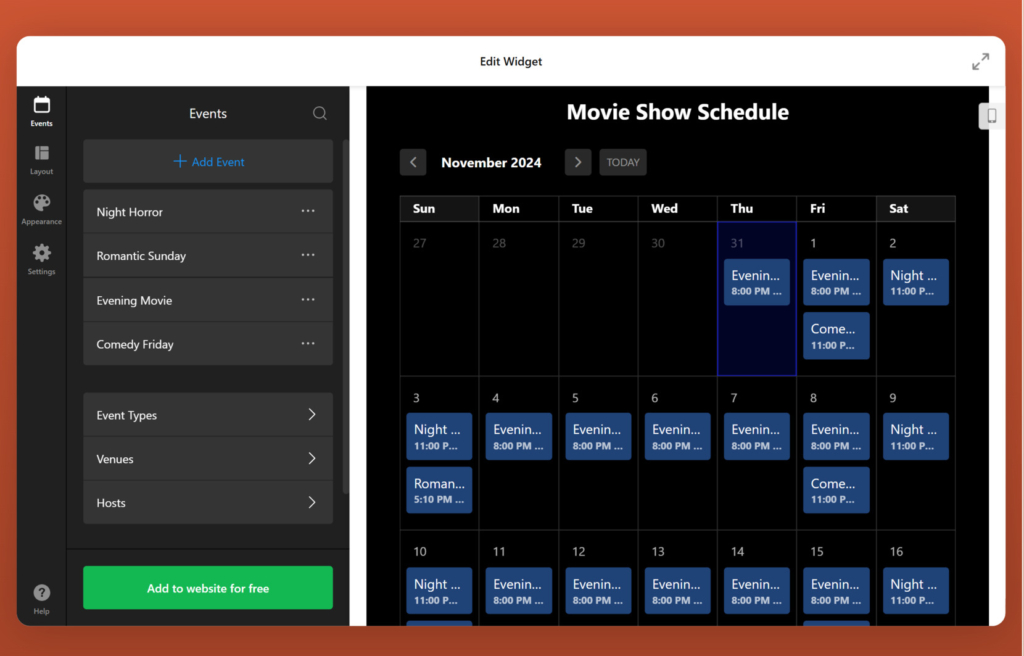
Task: Toggle the mobile preview phone icon
Action: click(990, 116)
